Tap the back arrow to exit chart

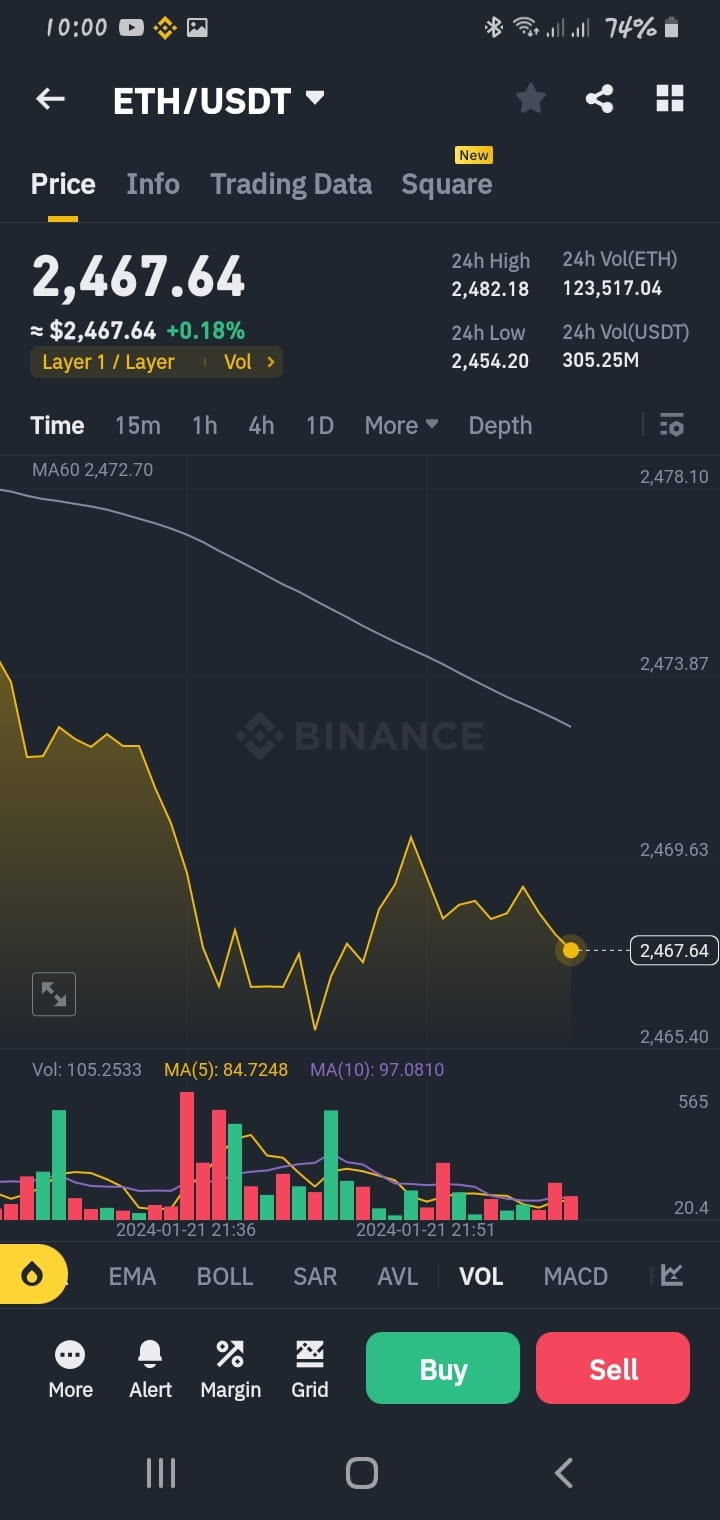click(x=50, y=98)
